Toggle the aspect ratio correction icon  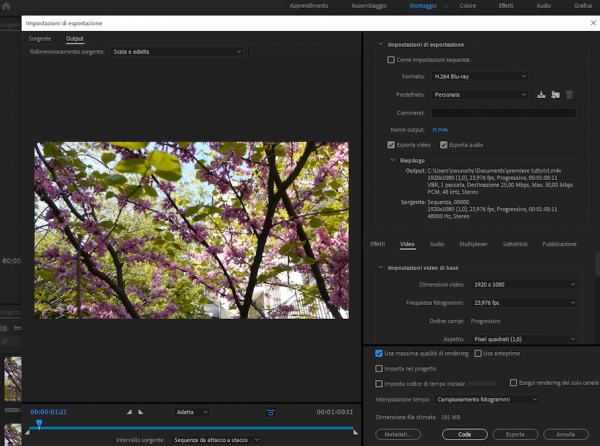pyautogui.click(x=270, y=412)
